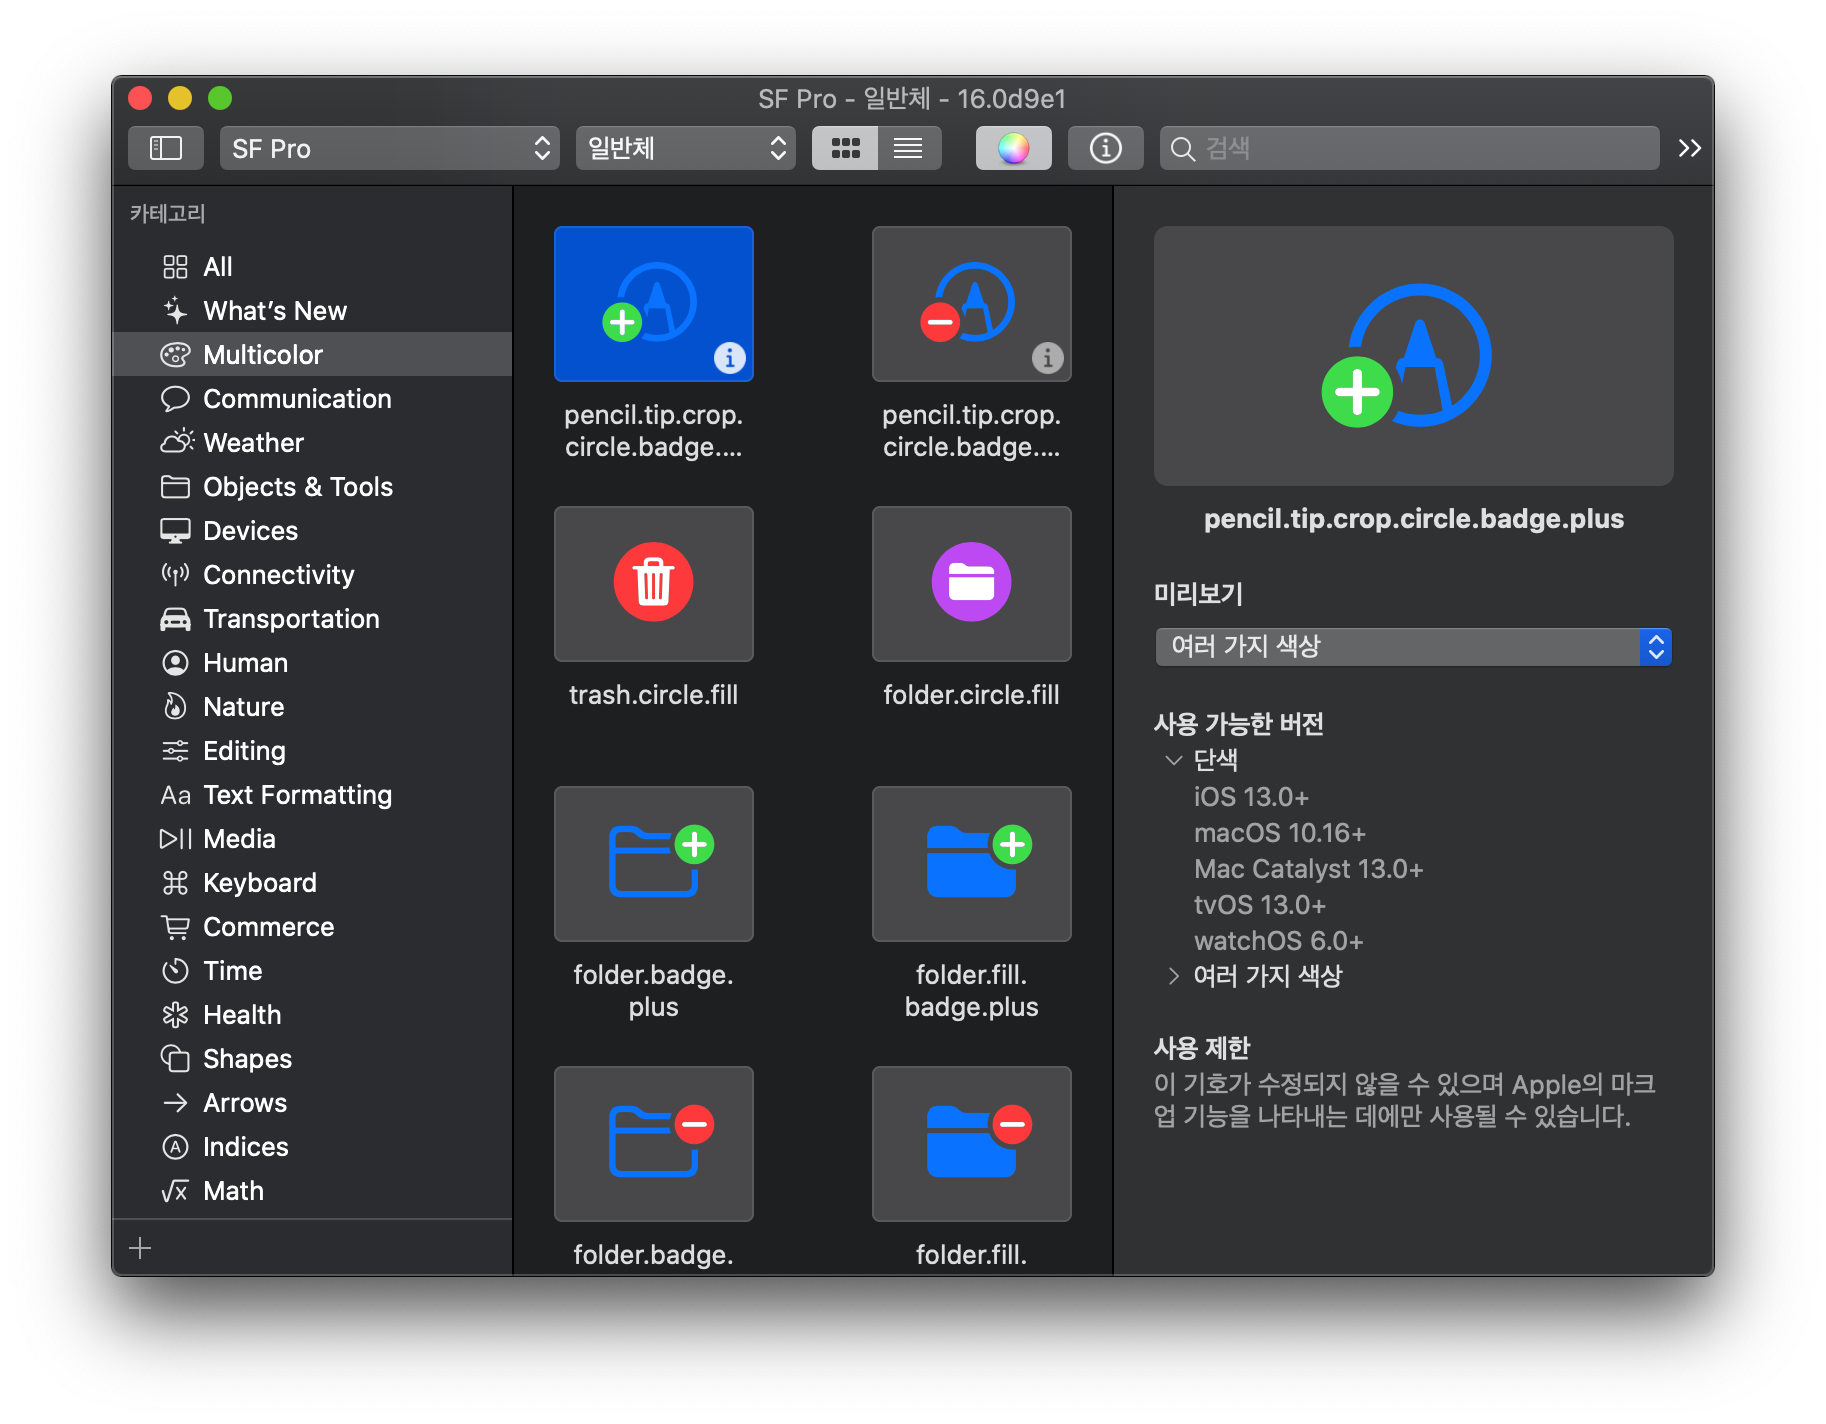
Task: Select the All category
Action: [x=312, y=267]
